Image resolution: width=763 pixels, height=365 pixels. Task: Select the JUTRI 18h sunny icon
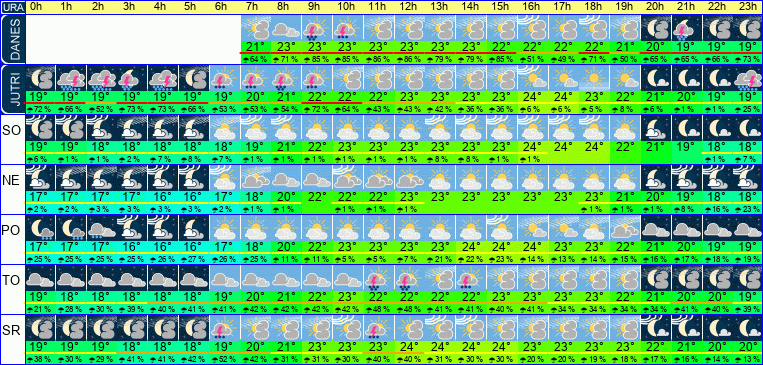click(x=594, y=78)
